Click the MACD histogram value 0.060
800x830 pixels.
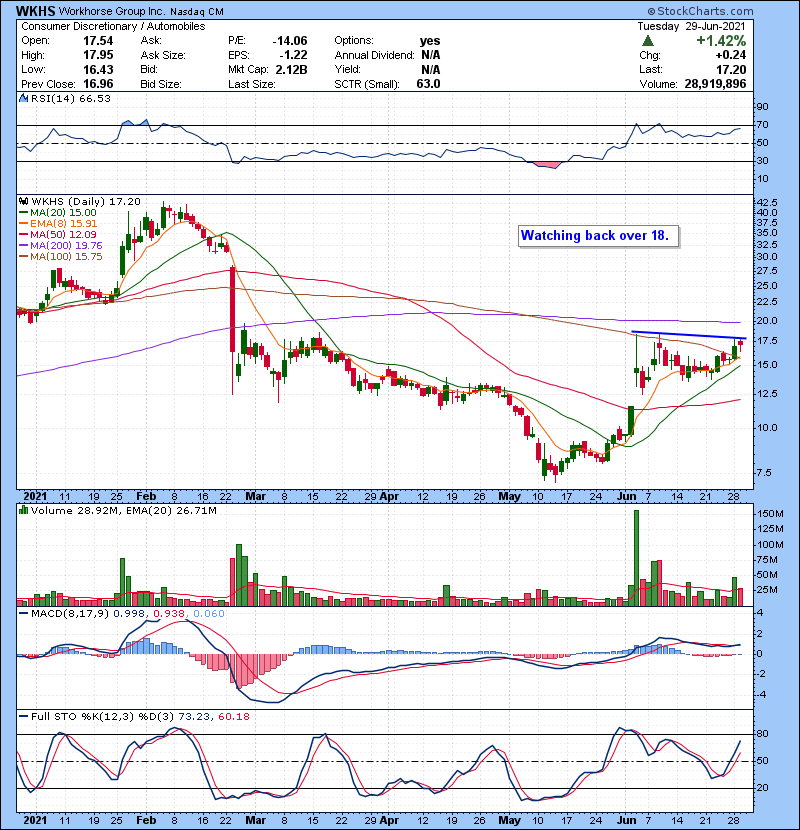coord(209,614)
